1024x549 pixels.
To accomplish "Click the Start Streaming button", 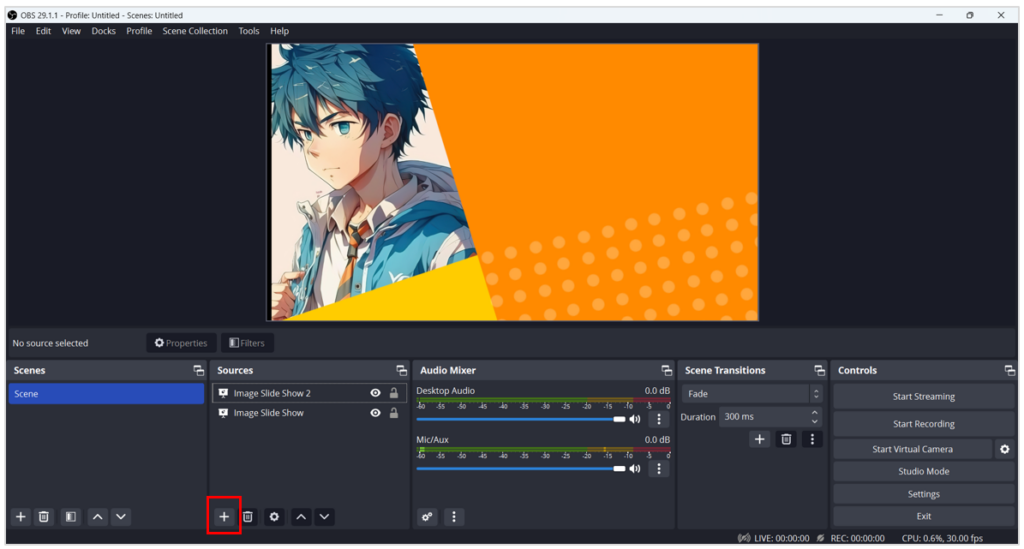I will [922, 397].
